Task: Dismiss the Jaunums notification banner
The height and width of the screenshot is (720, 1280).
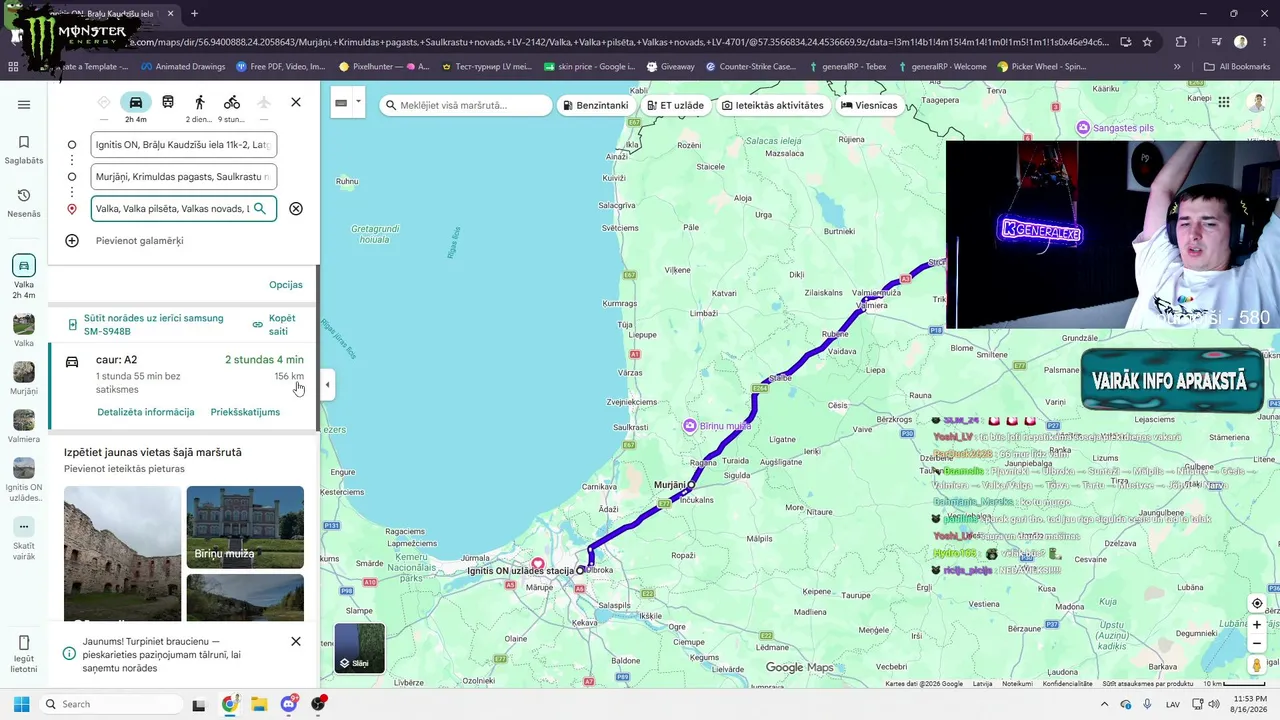Action: click(x=296, y=641)
